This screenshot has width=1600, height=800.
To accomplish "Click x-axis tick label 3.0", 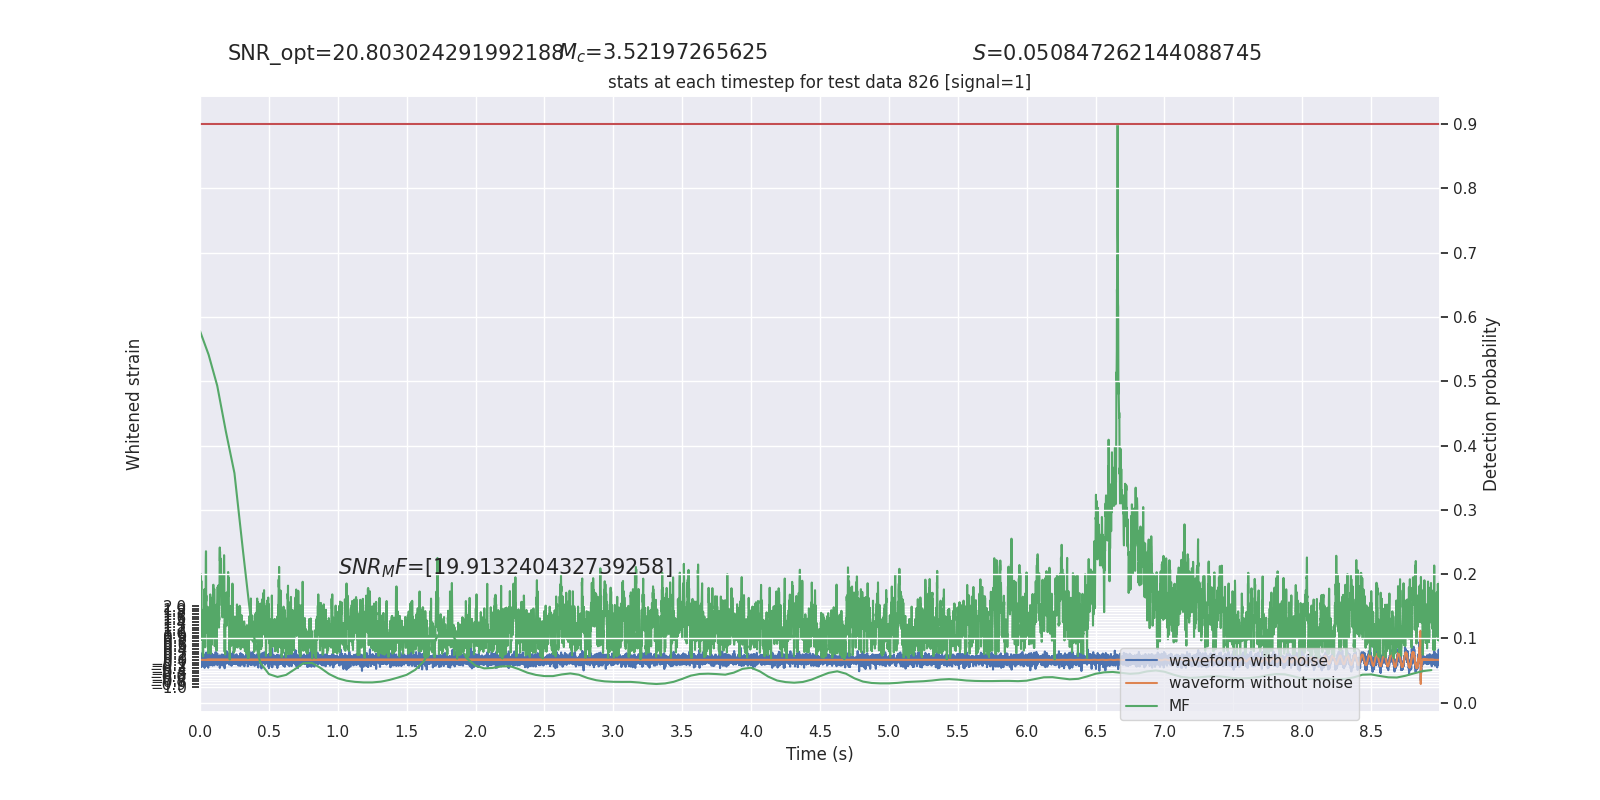I will 613,732.
